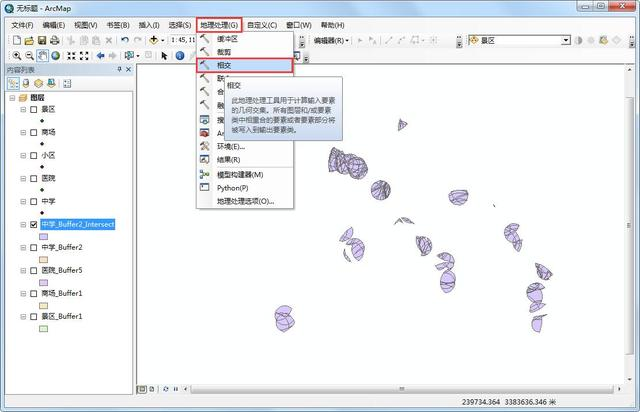Uncheck the 中学_Buffer2_Intersect layer
640x412 pixels.
[33, 225]
